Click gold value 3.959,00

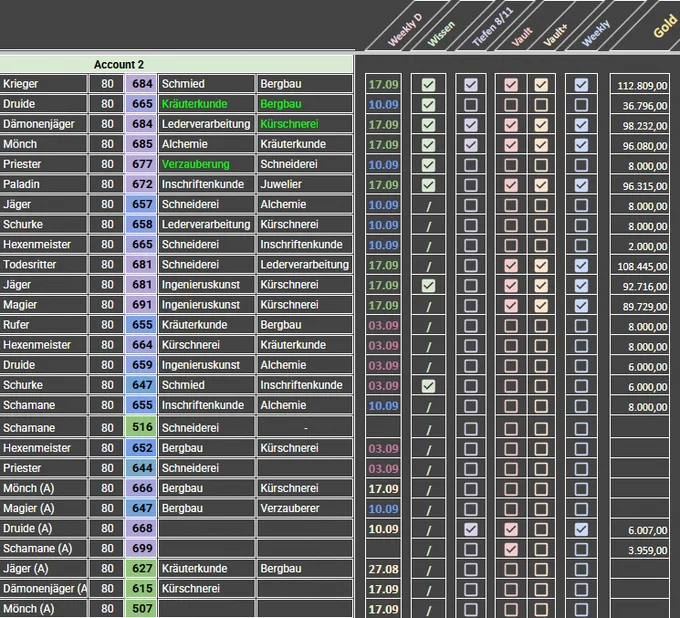pos(640,550)
